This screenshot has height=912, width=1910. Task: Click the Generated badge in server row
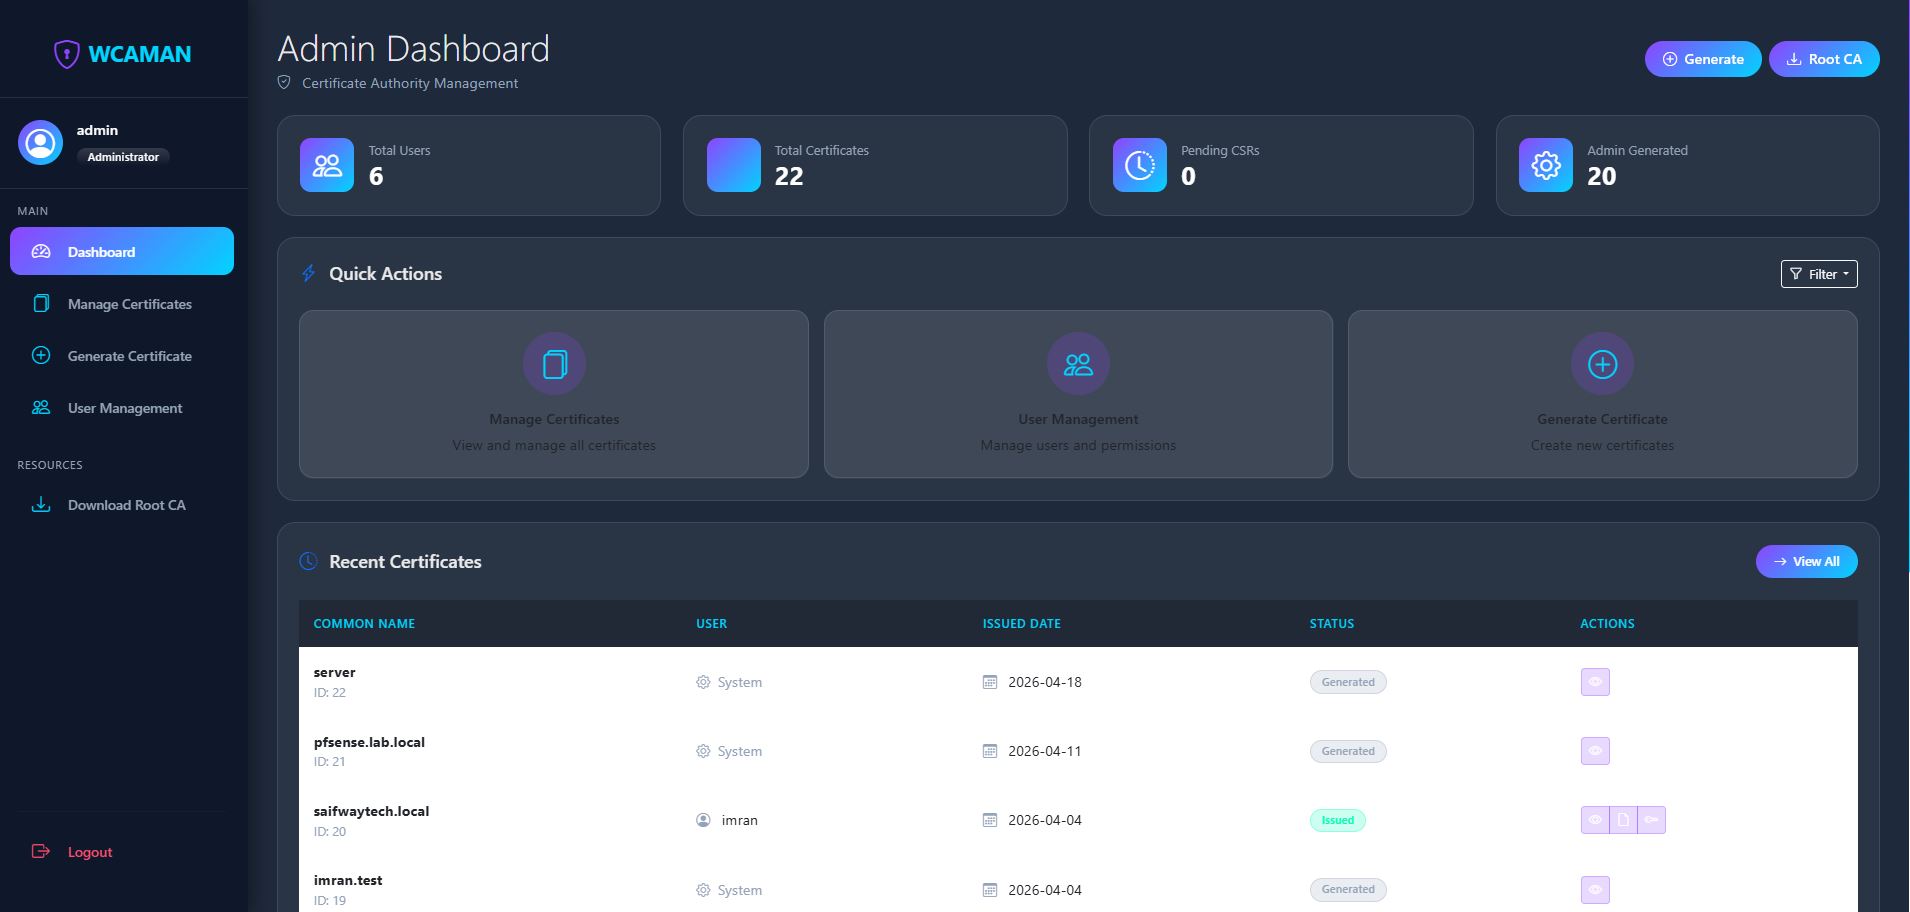click(1348, 682)
